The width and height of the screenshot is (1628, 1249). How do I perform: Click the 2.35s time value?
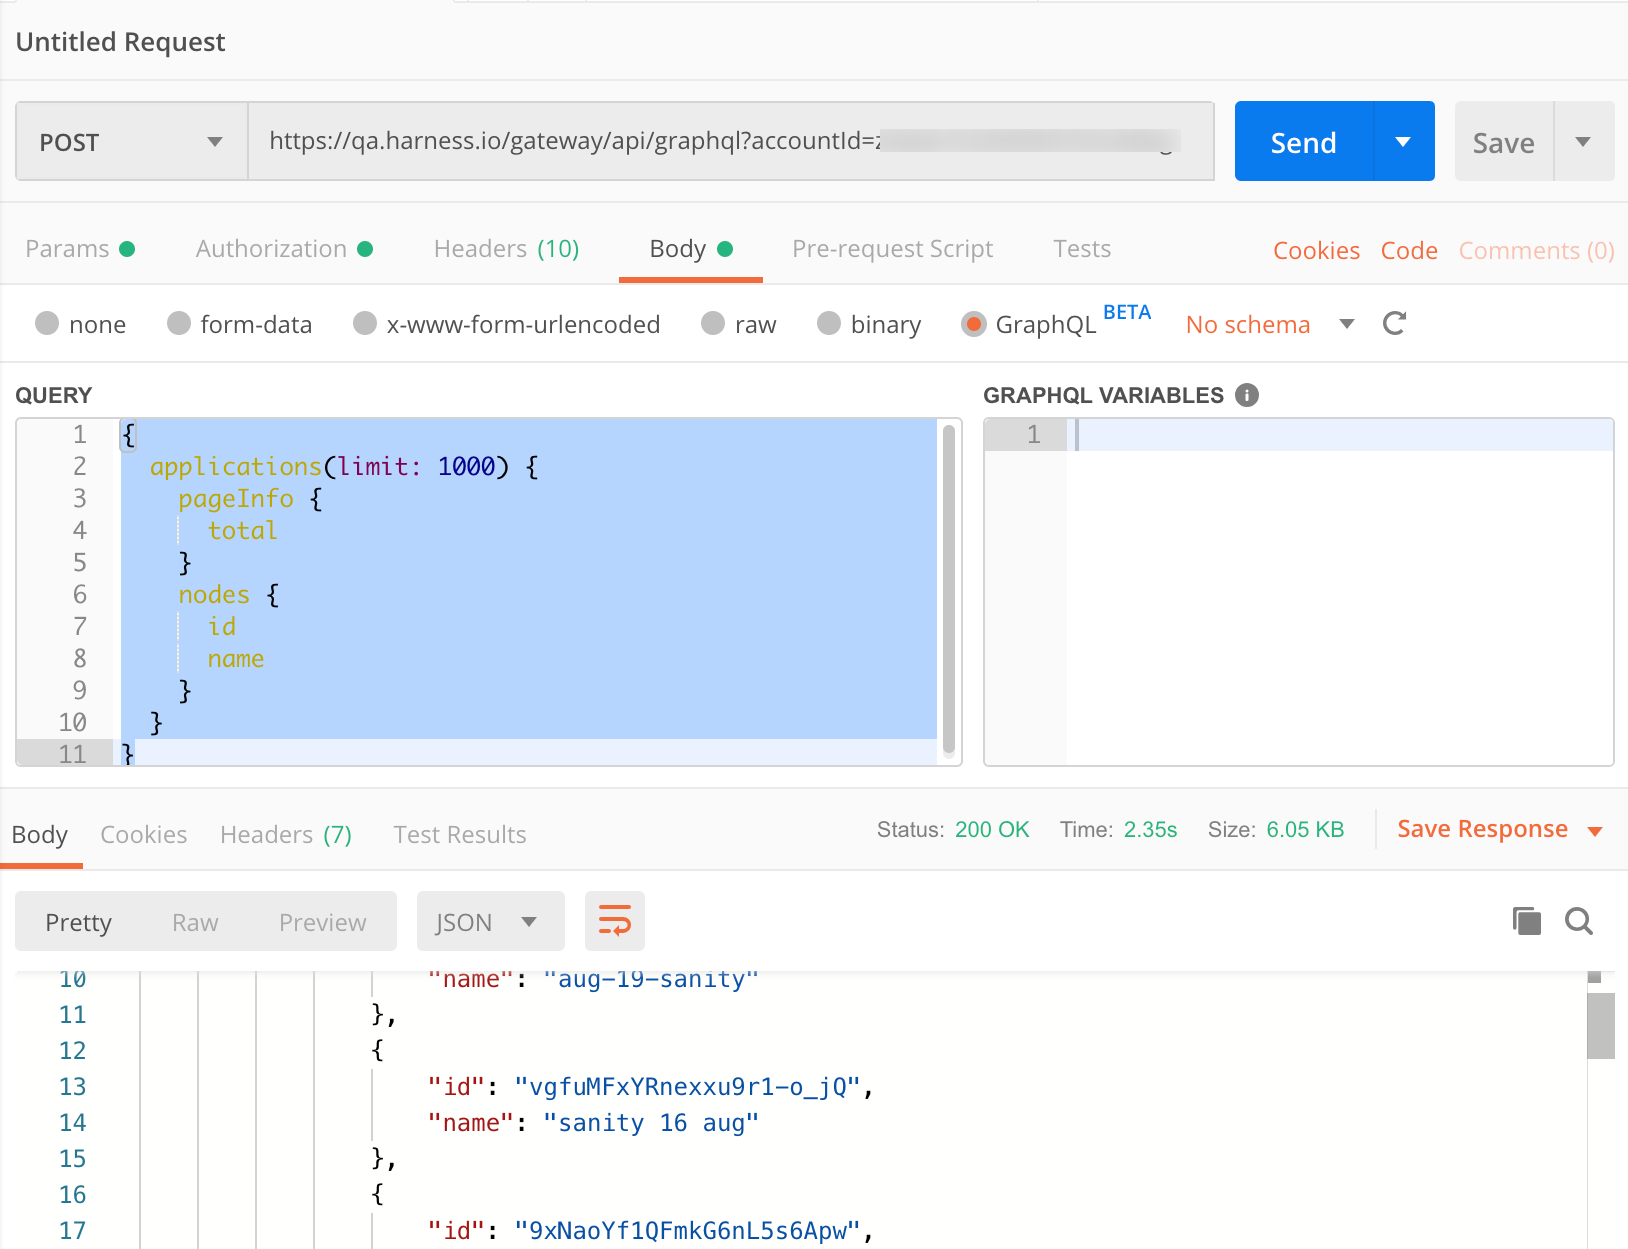[1150, 830]
